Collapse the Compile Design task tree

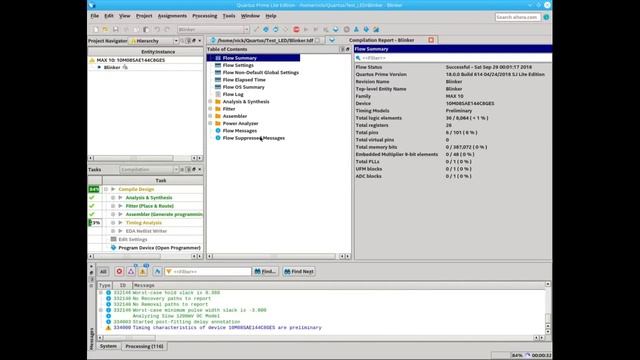click(106, 189)
